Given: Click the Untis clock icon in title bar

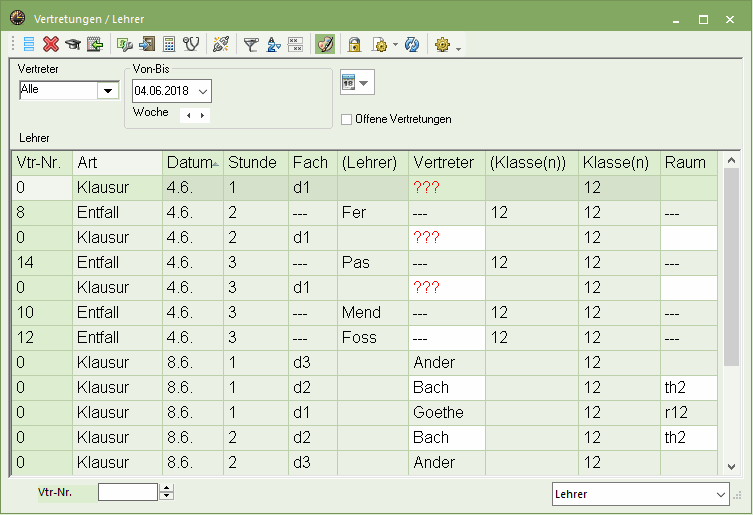Looking at the screenshot, I should [18, 18].
